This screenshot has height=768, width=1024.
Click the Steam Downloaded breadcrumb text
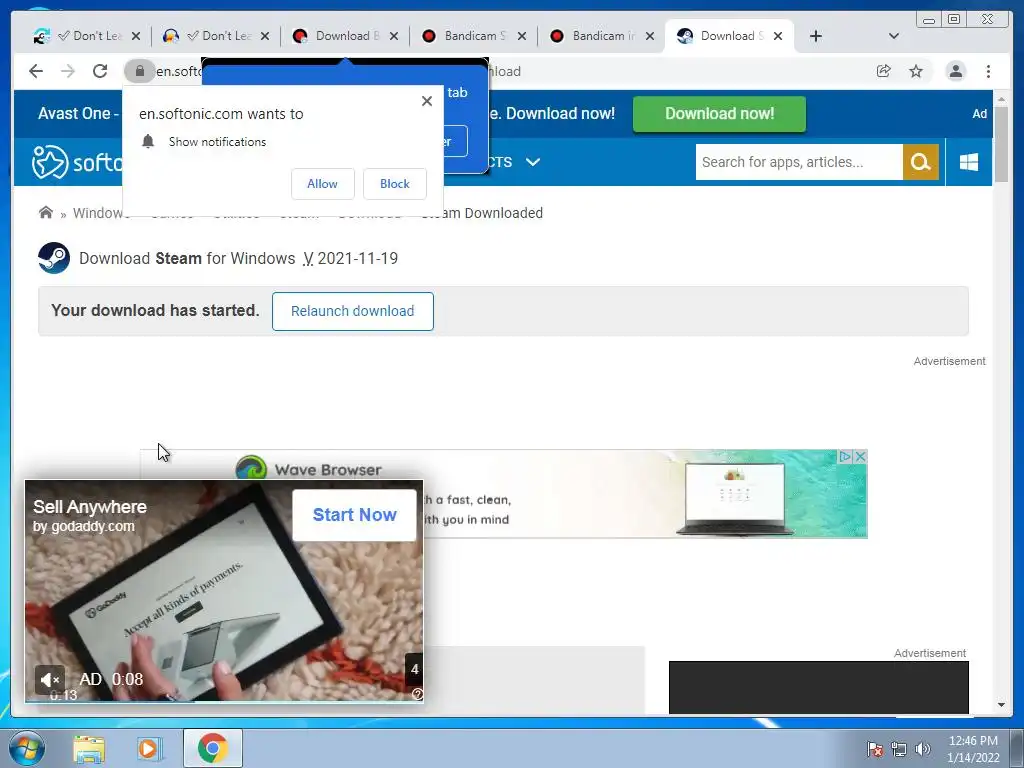pos(482,213)
